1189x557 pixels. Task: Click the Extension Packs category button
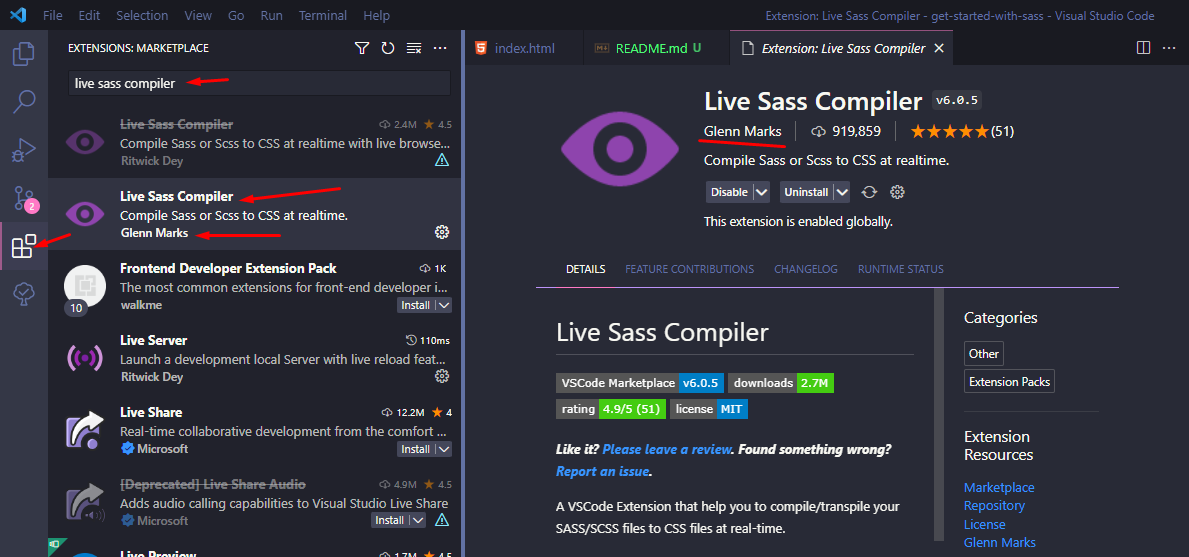(1009, 381)
